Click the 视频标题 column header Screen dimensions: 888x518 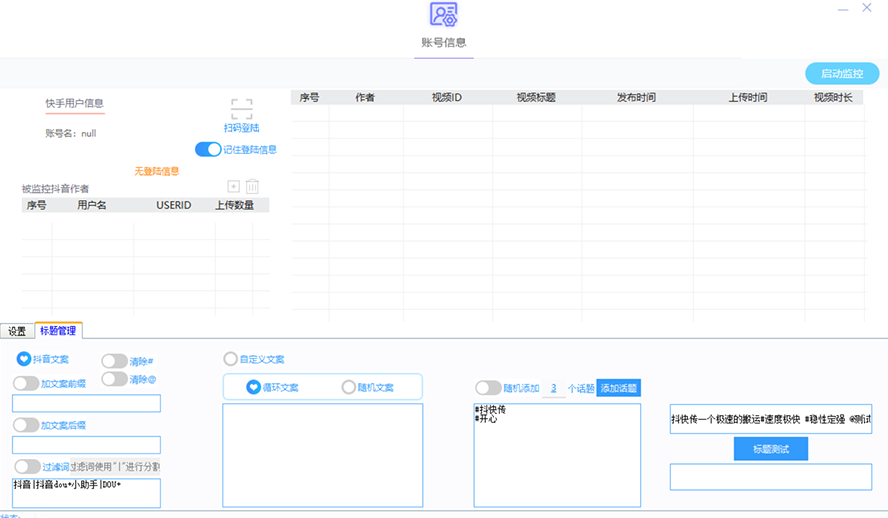(x=536, y=97)
